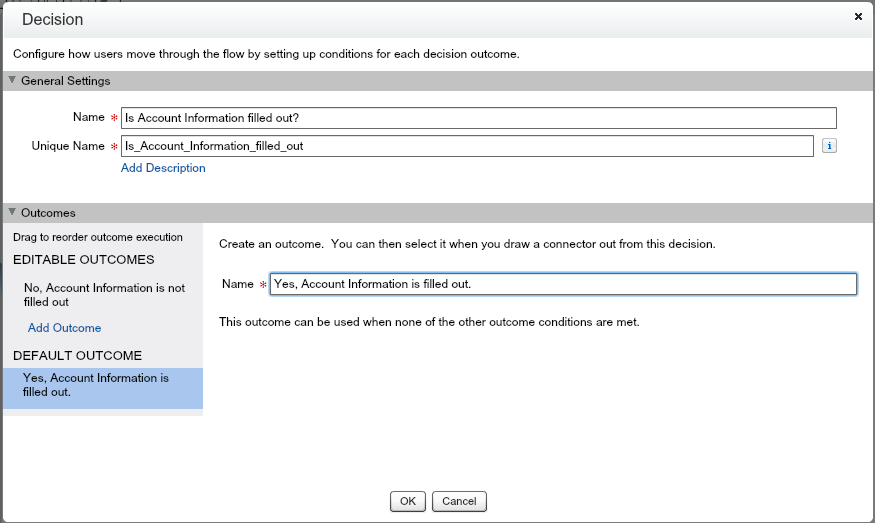Click the Add Outcome link
This screenshot has width=875, height=523.
64,328
